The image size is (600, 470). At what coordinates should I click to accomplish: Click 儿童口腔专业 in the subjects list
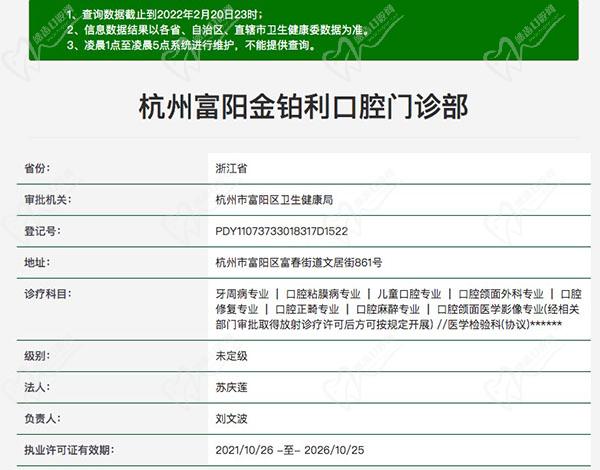pos(409,294)
